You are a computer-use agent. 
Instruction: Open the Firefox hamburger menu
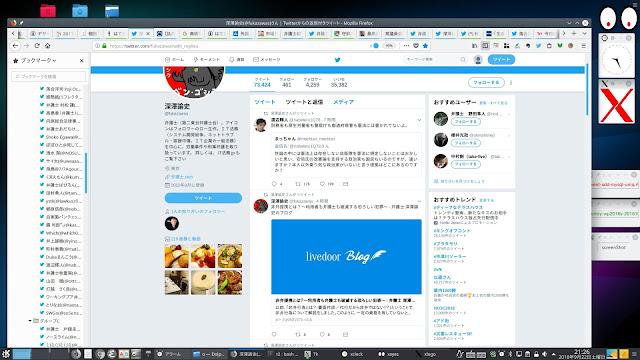[x=584, y=46]
